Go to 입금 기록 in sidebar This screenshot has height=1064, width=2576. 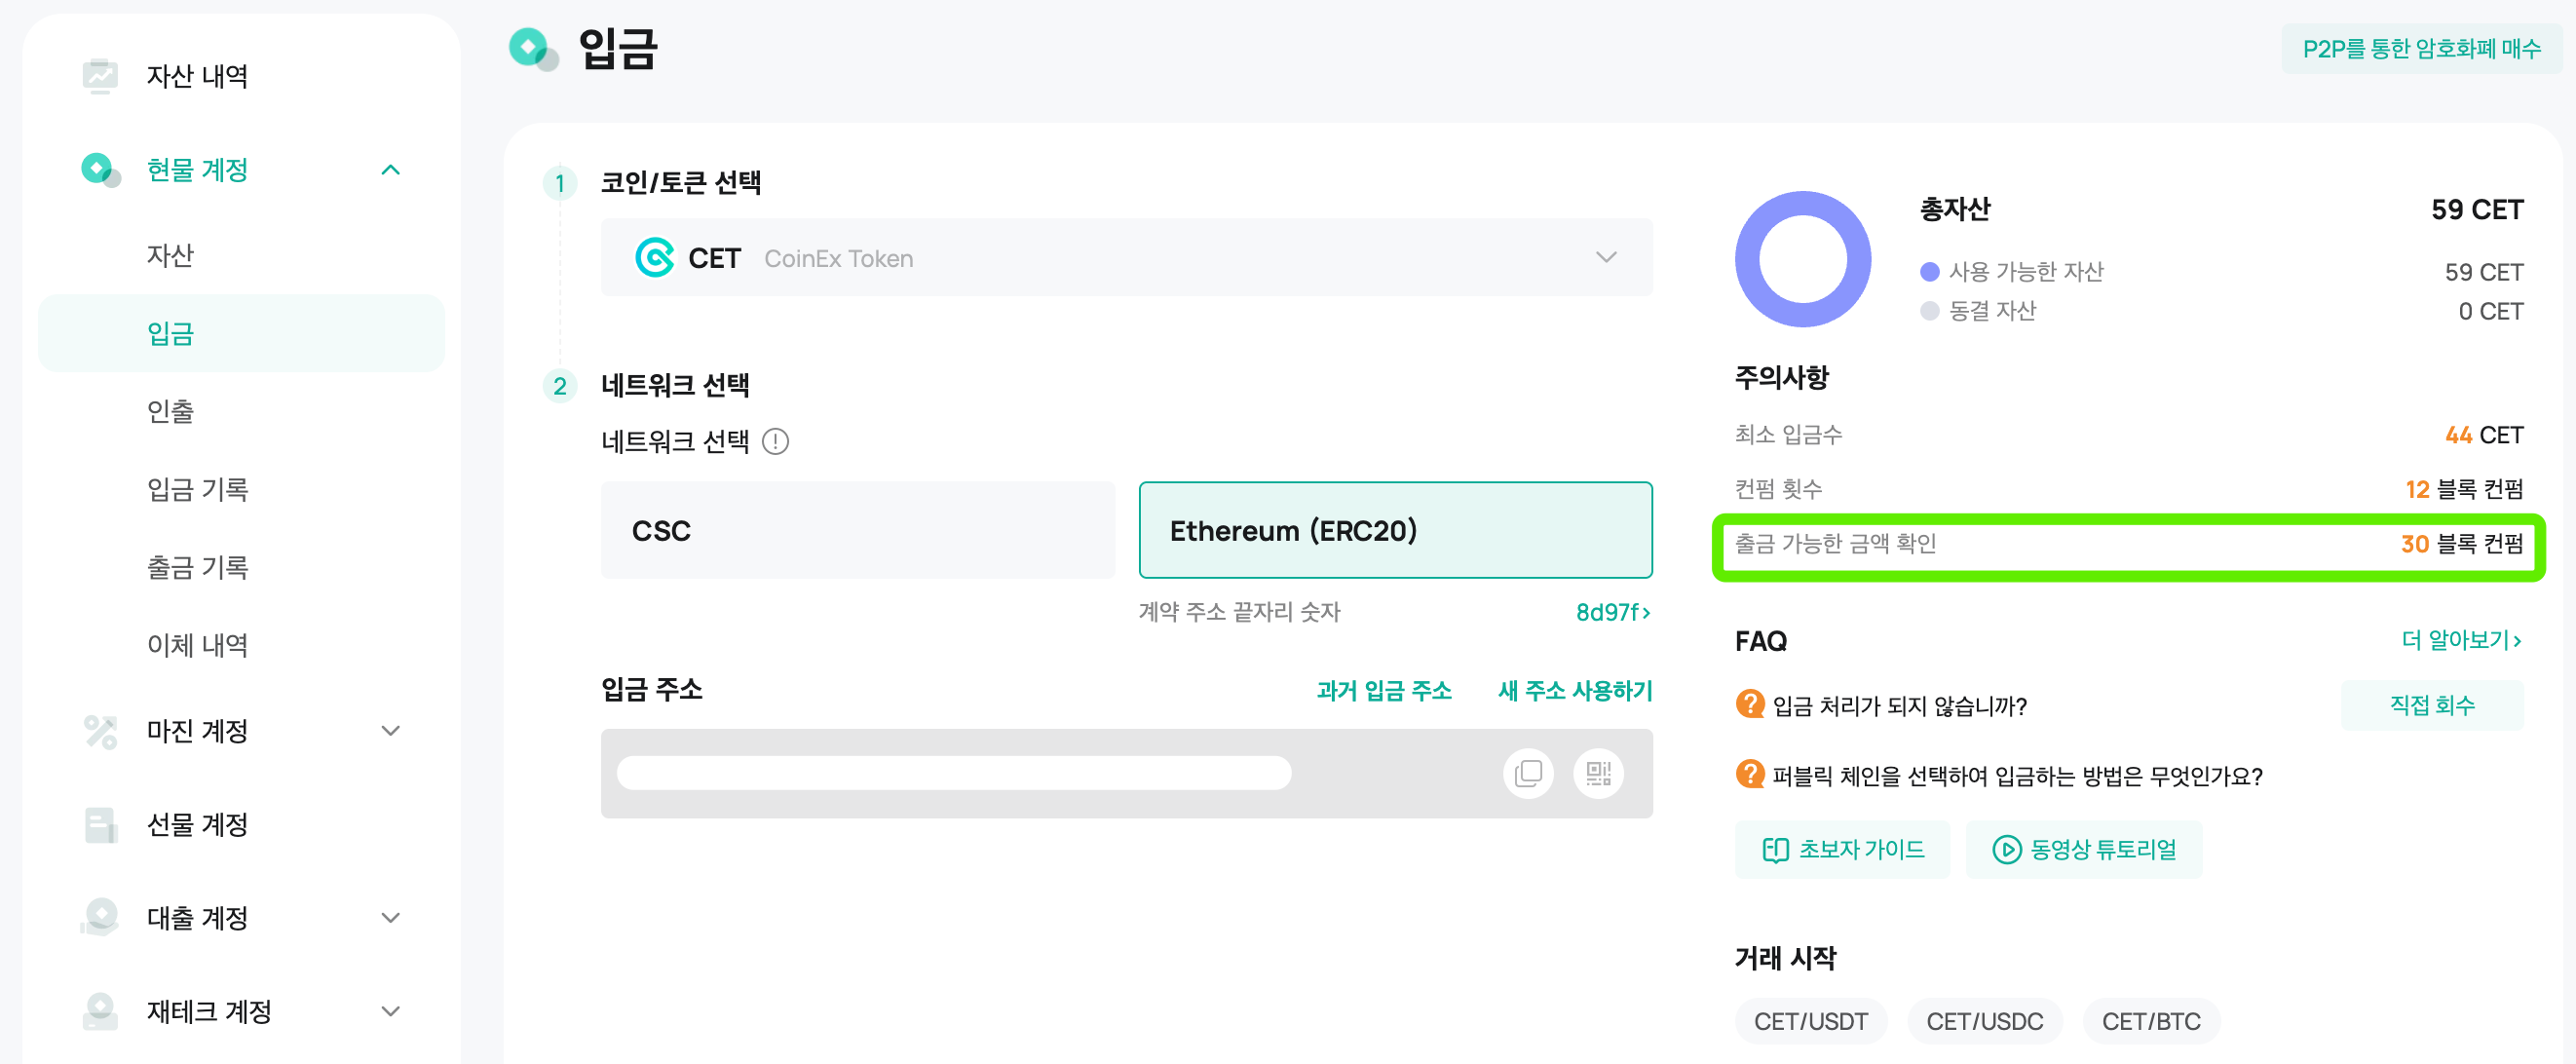[197, 489]
